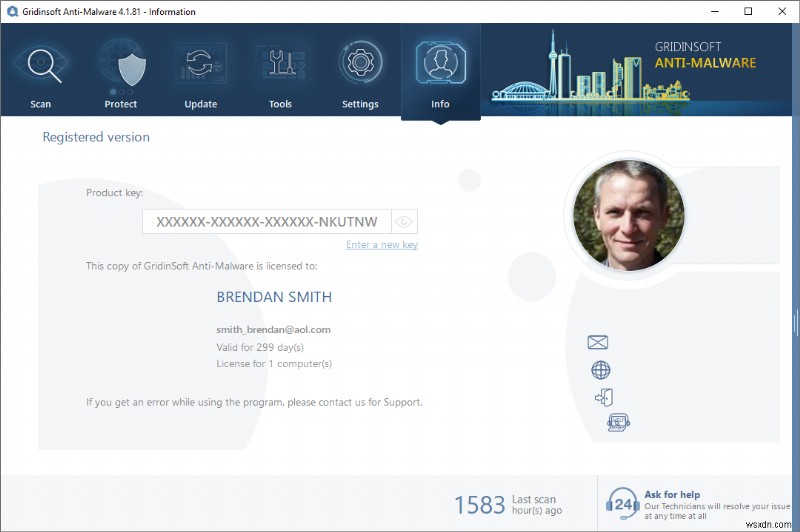Image resolution: width=800 pixels, height=532 pixels.
Task: Open the Scan tab magnifier icon
Action: (44, 66)
